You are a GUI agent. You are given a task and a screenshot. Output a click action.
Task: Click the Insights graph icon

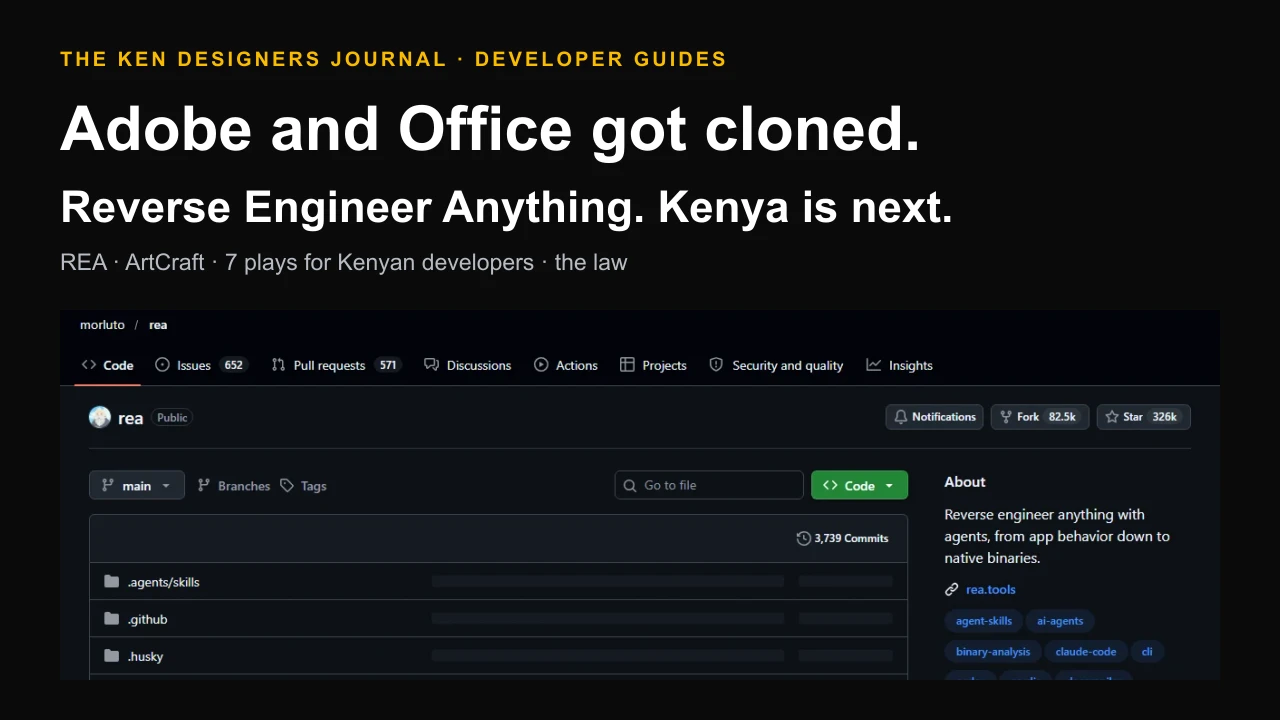pyautogui.click(x=874, y=365)
